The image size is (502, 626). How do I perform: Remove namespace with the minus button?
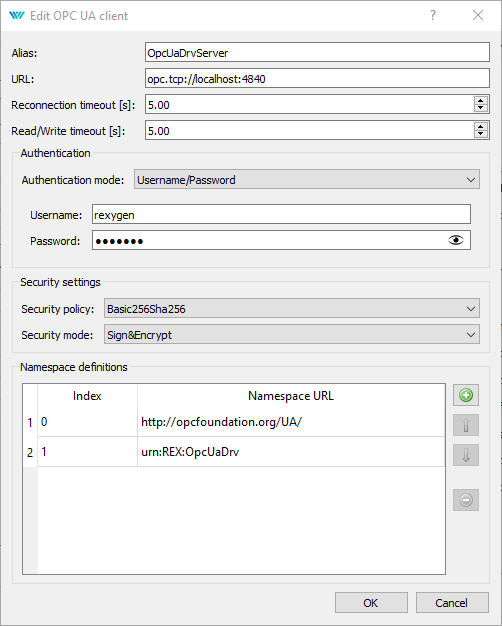(466, 500)
